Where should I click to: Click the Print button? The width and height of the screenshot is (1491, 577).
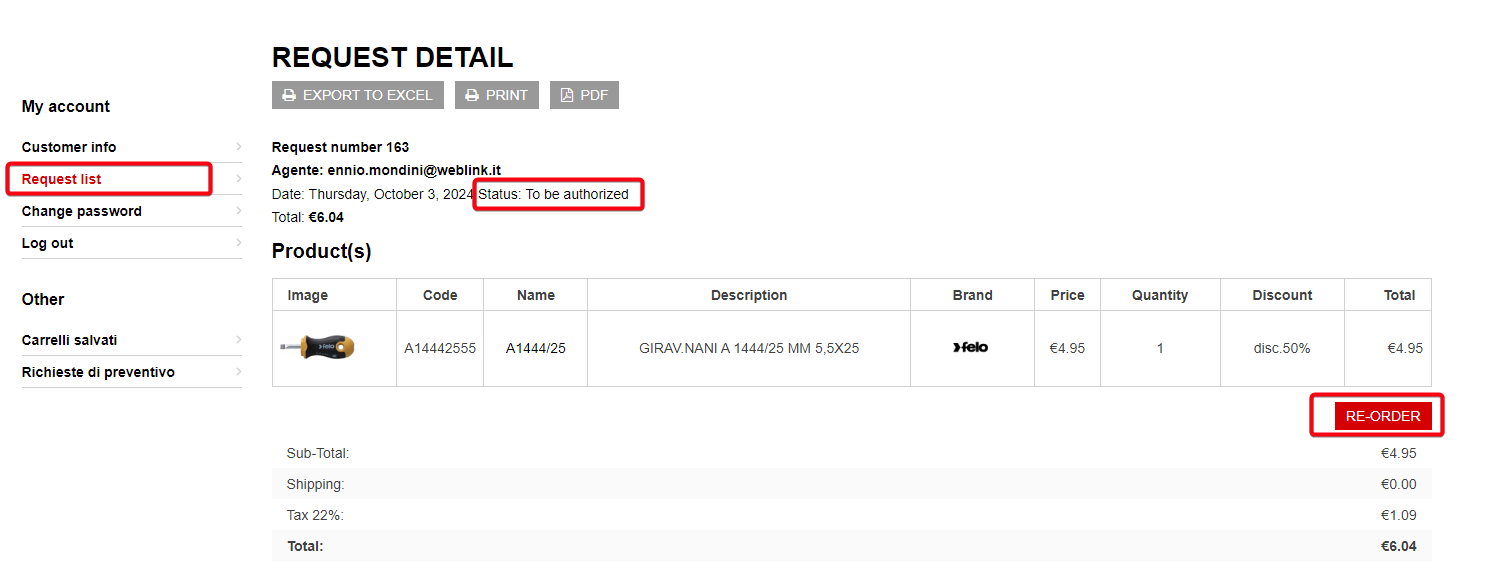click(497, 95)
